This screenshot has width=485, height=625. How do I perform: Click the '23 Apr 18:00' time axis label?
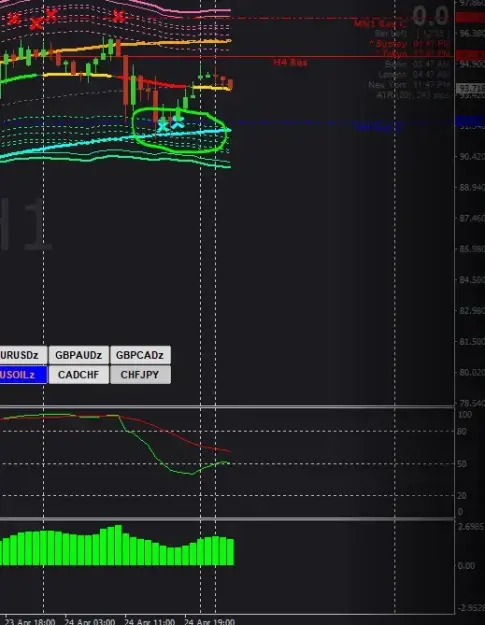pyautogui.click(x=30, y=621)
